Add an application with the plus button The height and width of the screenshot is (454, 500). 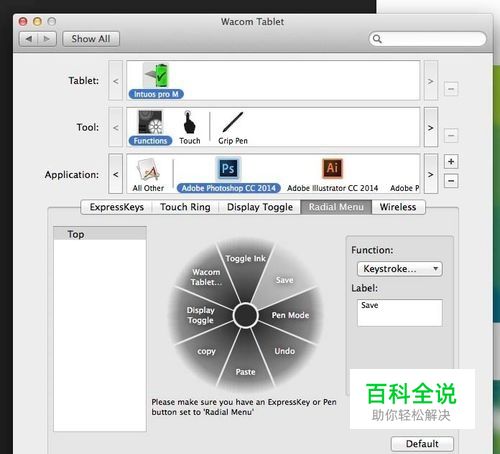pos(451,162)
